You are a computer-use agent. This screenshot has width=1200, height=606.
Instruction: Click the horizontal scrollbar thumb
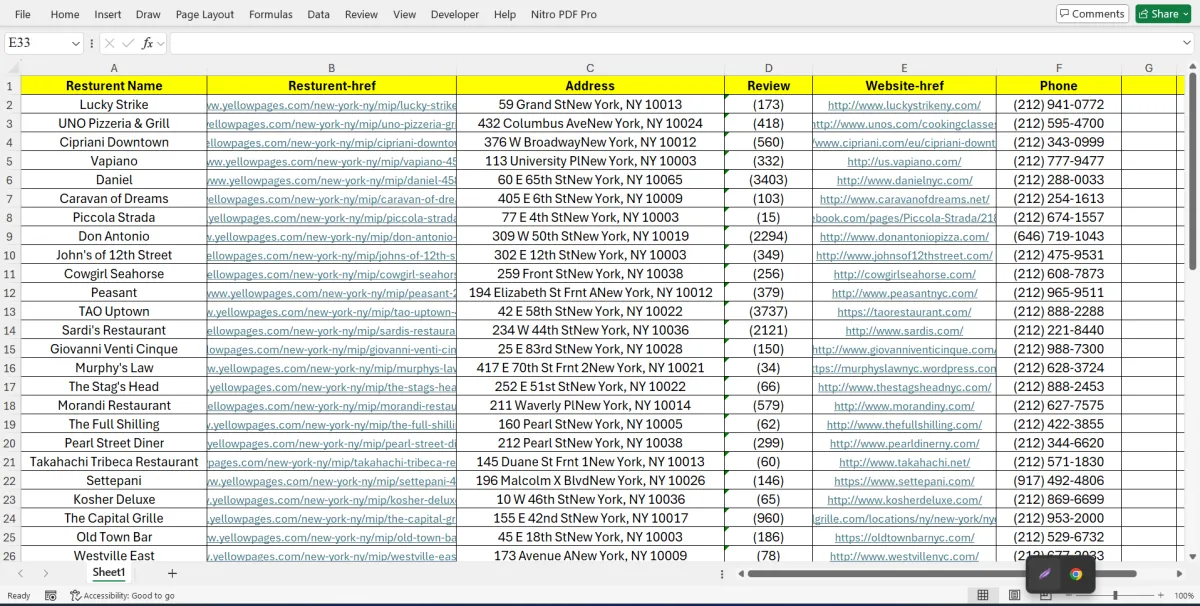(x=941, y=574)
